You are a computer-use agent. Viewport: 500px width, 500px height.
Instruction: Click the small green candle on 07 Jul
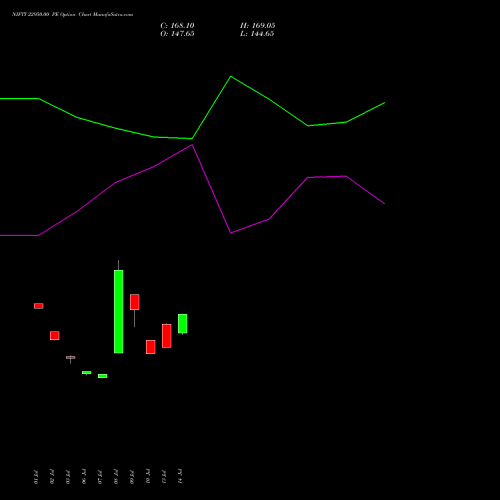(103, 376)
